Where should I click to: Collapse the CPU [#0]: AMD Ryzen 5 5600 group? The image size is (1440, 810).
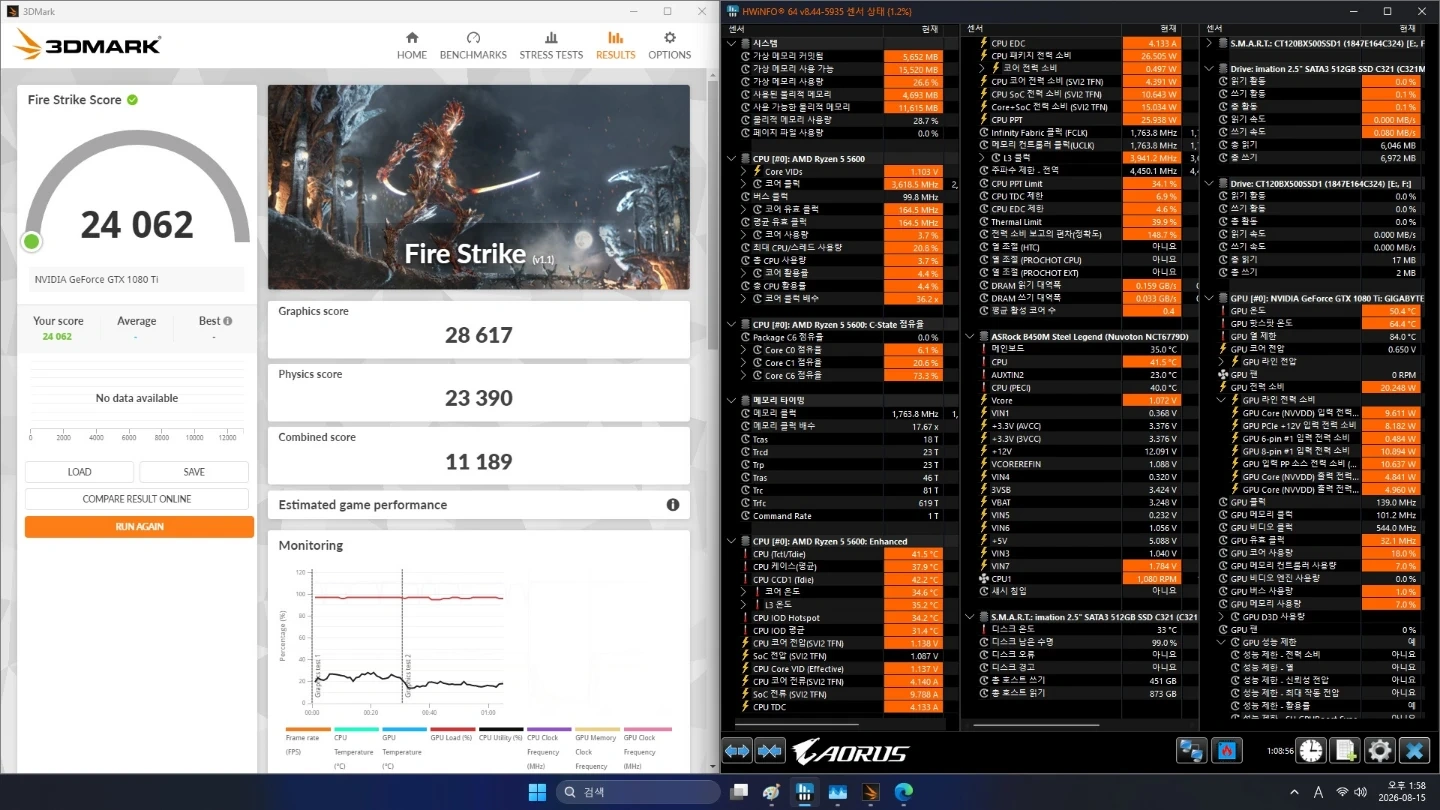(733, 159)
